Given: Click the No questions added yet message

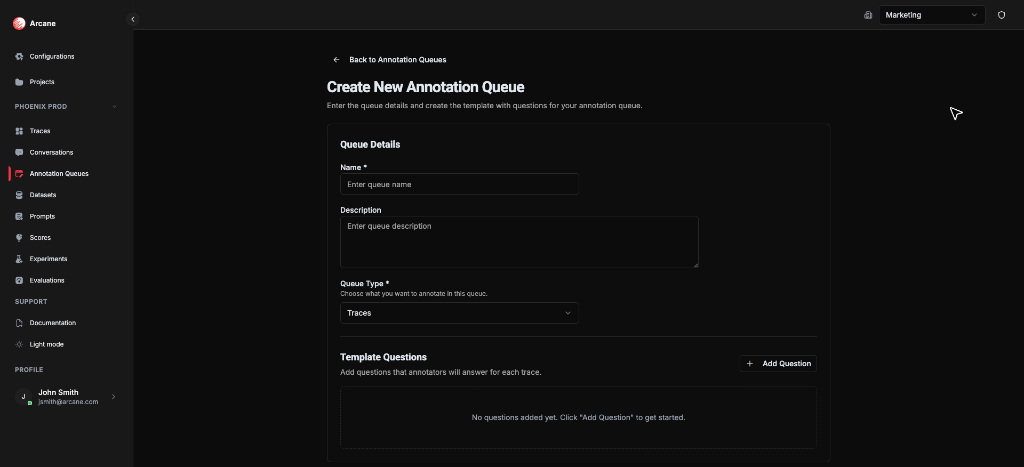Looking at the screenshot, I should 579,417.
